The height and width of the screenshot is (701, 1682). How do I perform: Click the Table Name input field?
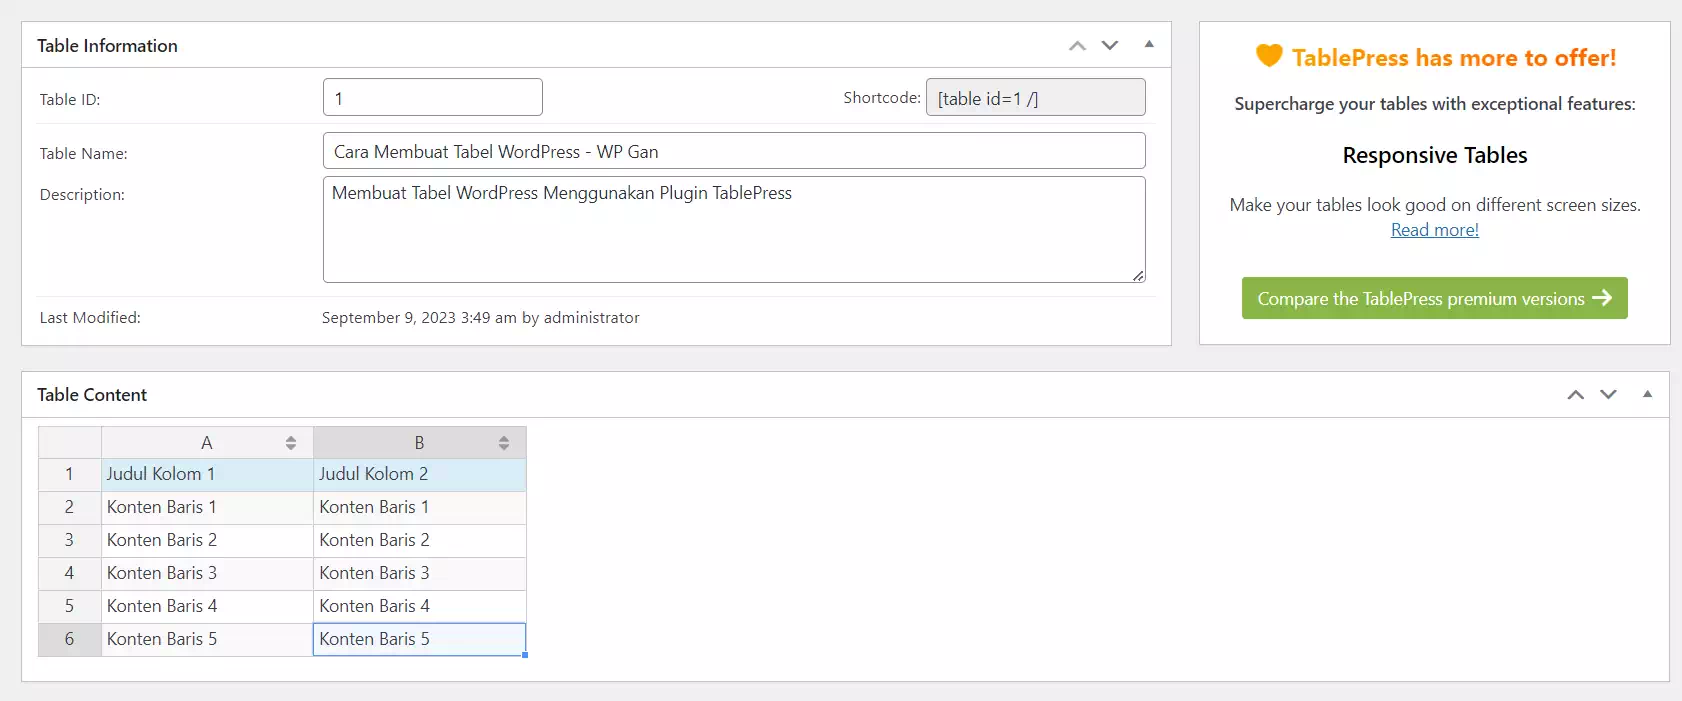[x=734, y=151]
